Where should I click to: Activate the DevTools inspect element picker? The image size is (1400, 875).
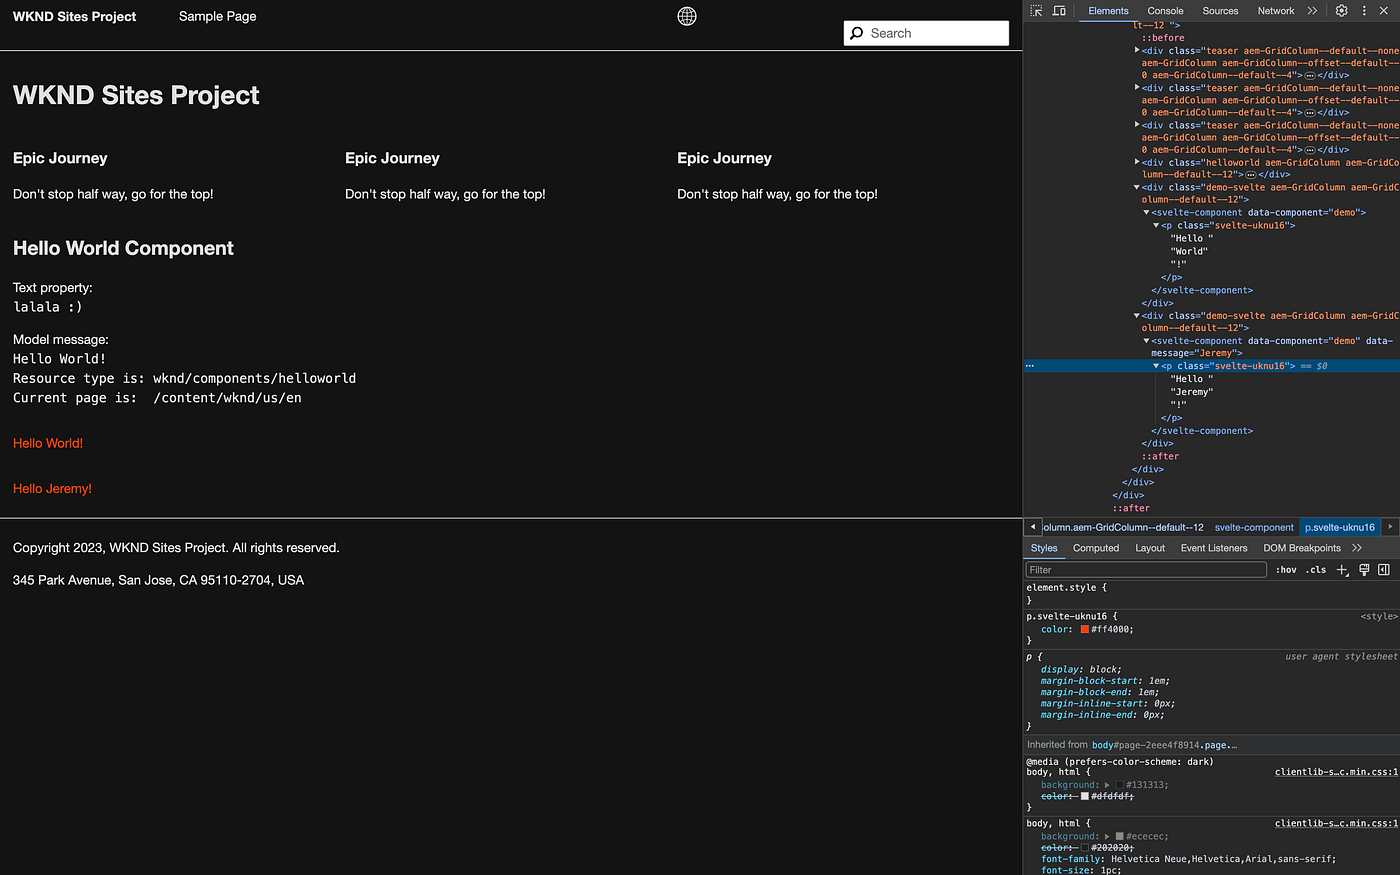[1036, 11]
